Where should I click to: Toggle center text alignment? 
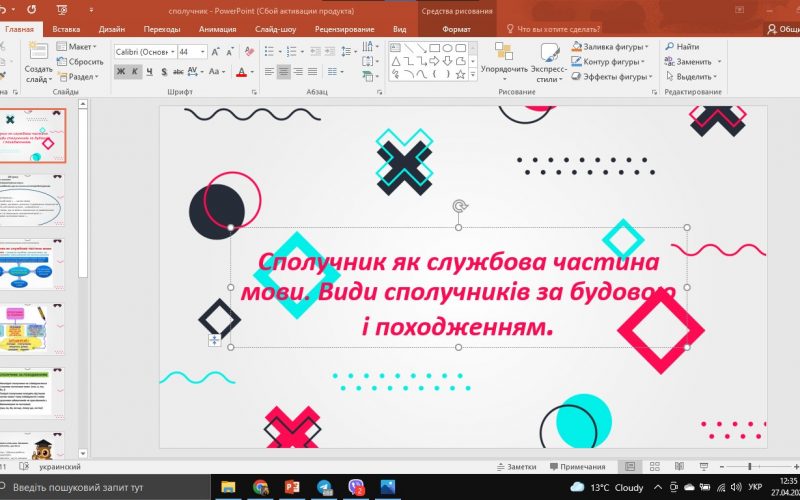(x=284, y=72)
